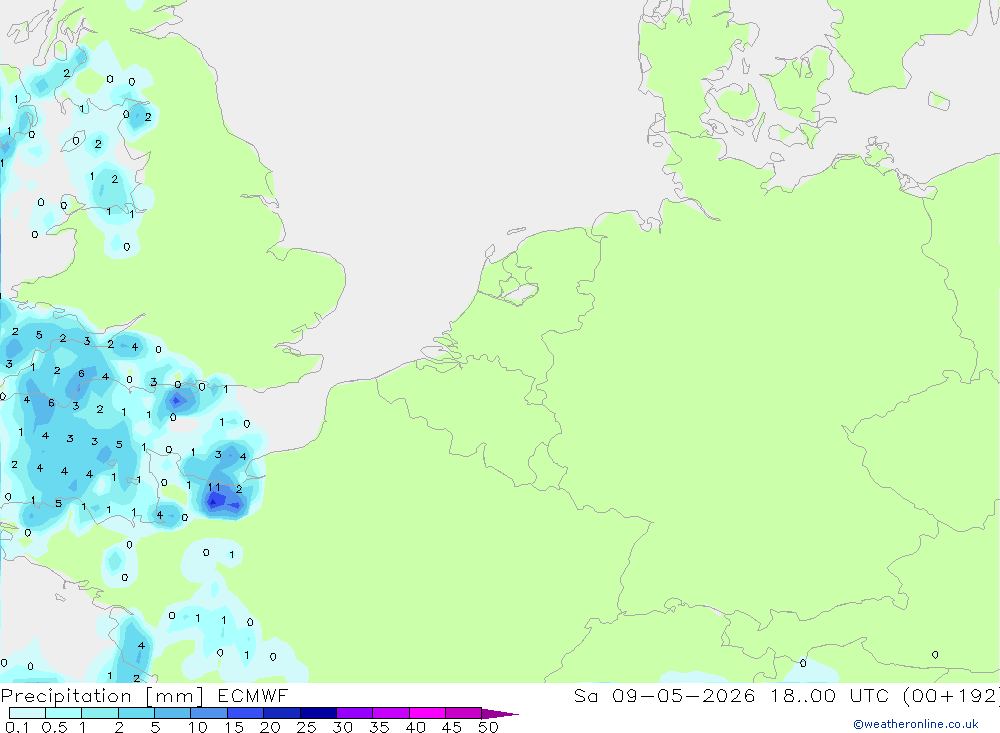
Task: Open the weatheronline.co.uk copyright link
Action: point(916,724)
